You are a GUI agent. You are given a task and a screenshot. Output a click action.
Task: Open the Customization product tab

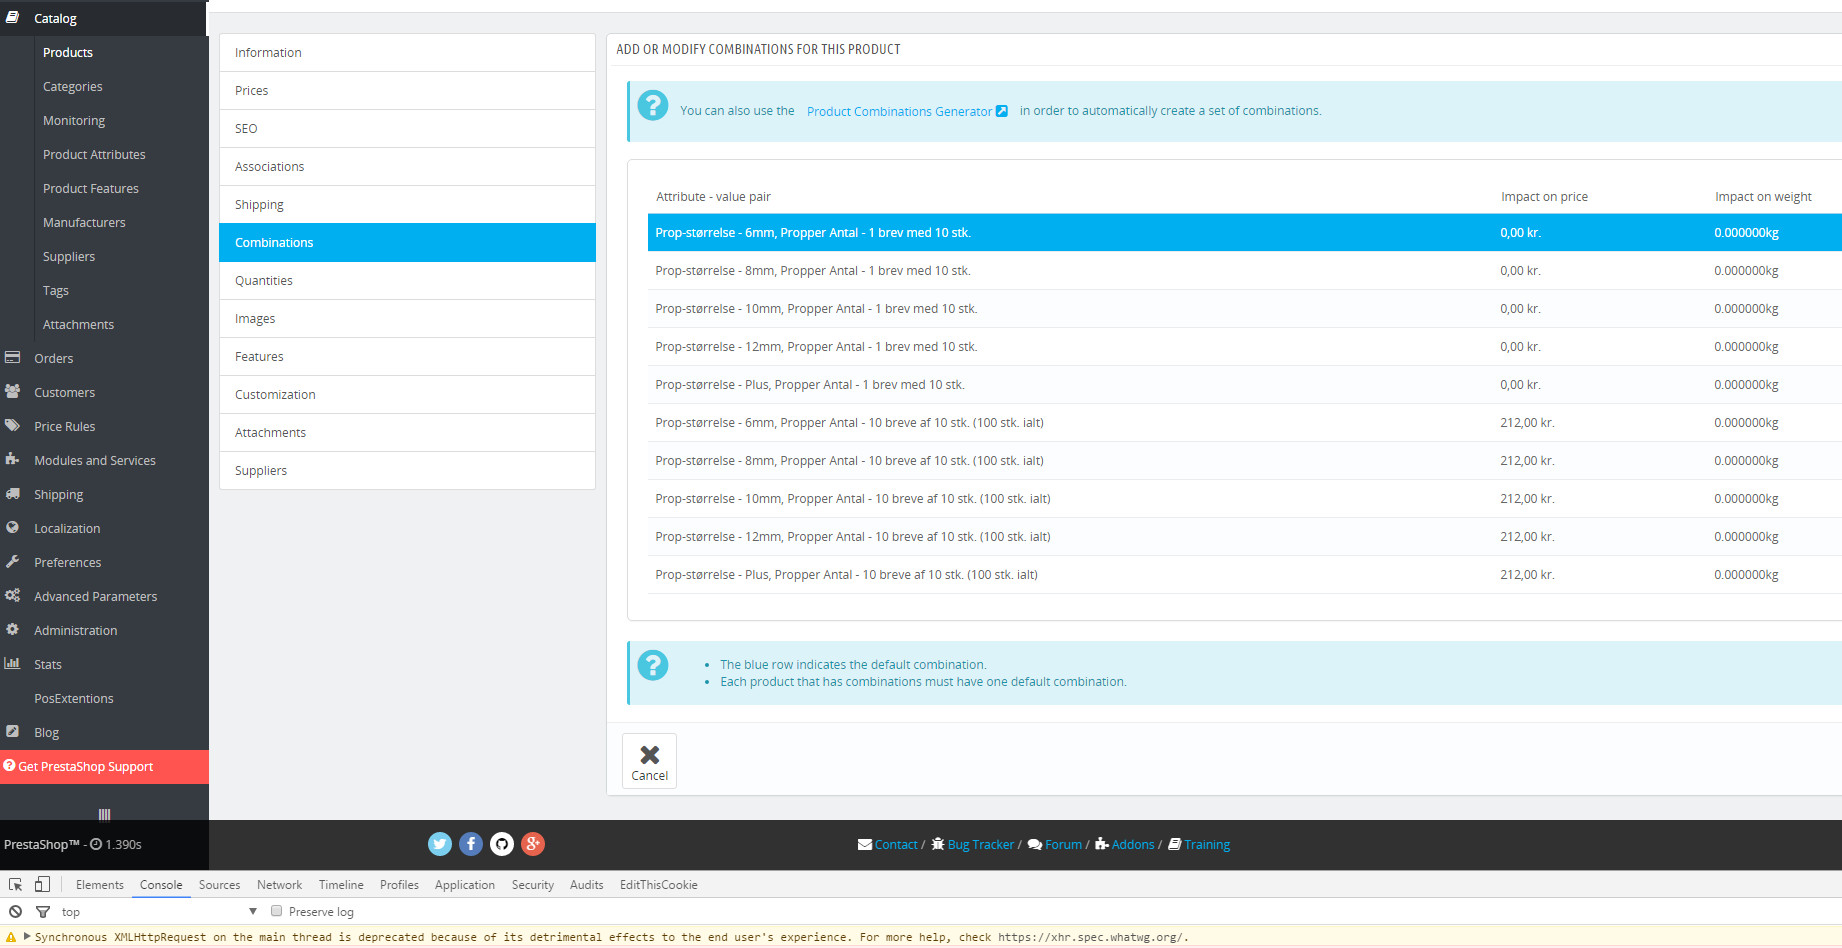pos(407,395)
